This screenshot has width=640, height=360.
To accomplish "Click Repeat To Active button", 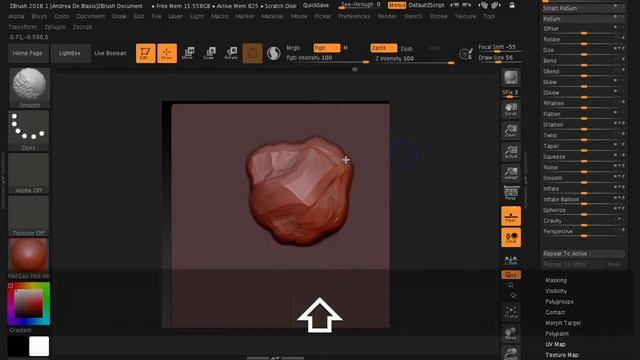I will click(x=583, y=253).
